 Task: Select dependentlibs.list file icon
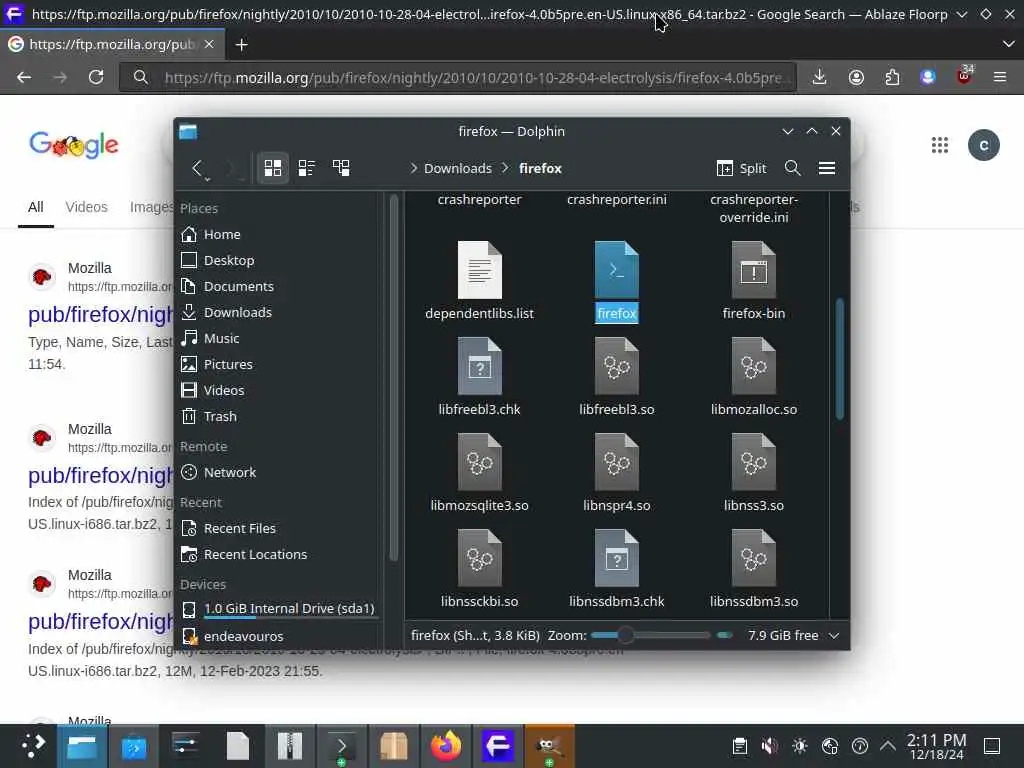[x=479, y=270]
